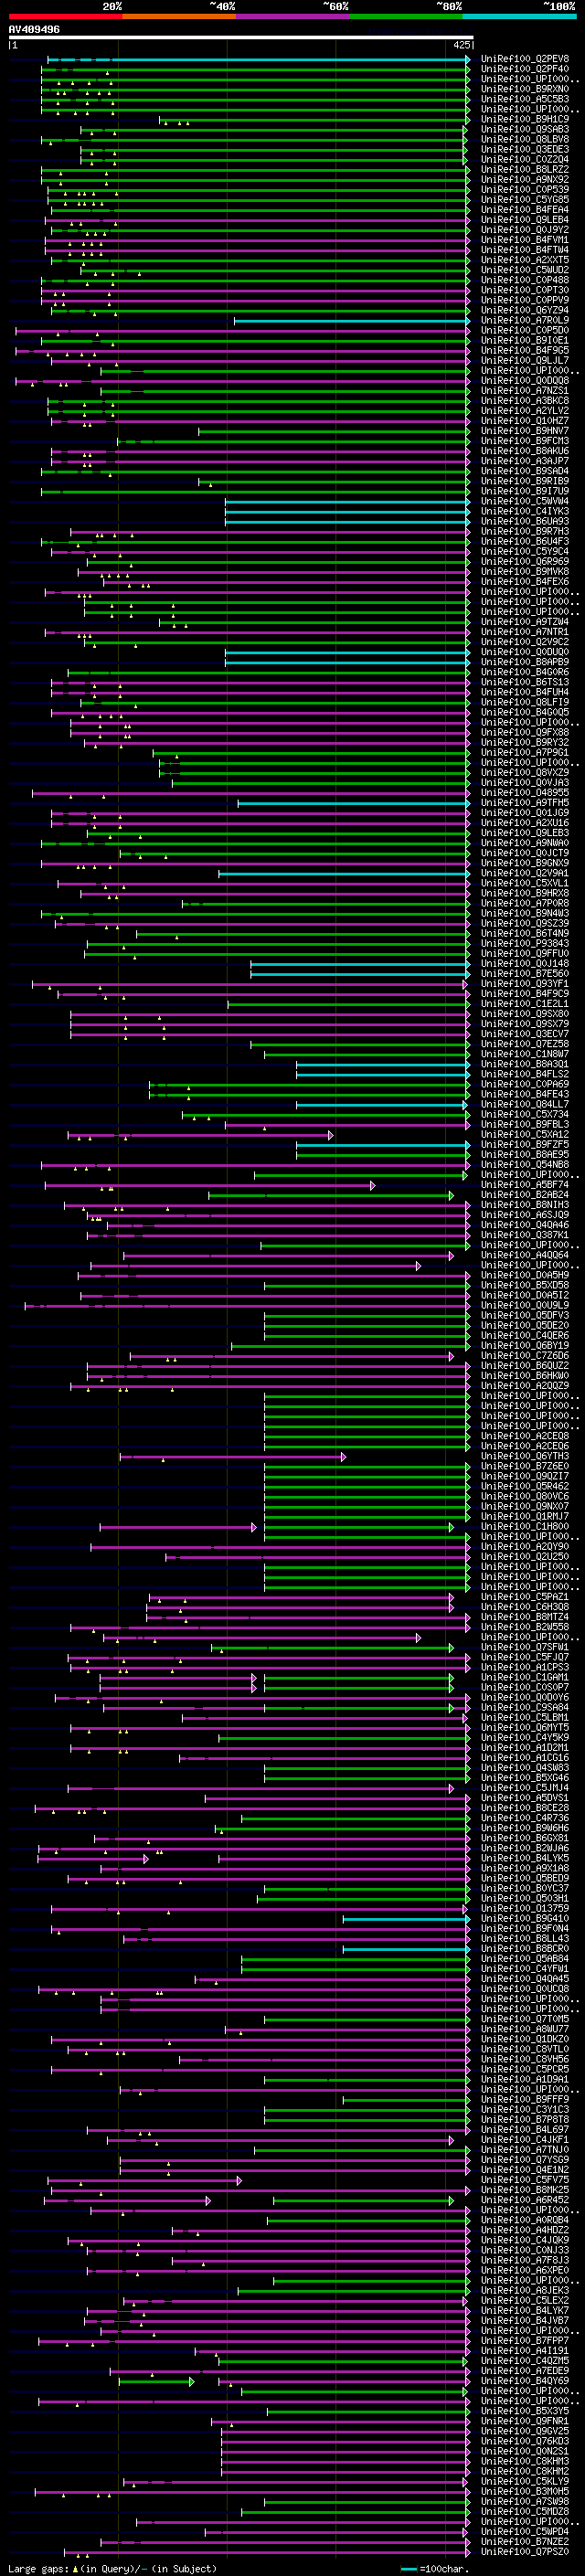The image size is (585, 2576).
Task: Select the UniRef100_A7R0L9 label
Action: click(524, 320)
